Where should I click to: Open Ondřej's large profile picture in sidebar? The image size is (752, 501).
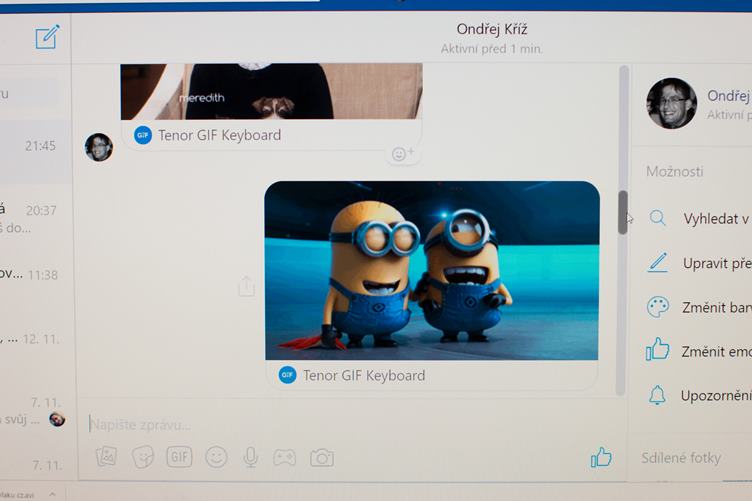click(671, 103)
